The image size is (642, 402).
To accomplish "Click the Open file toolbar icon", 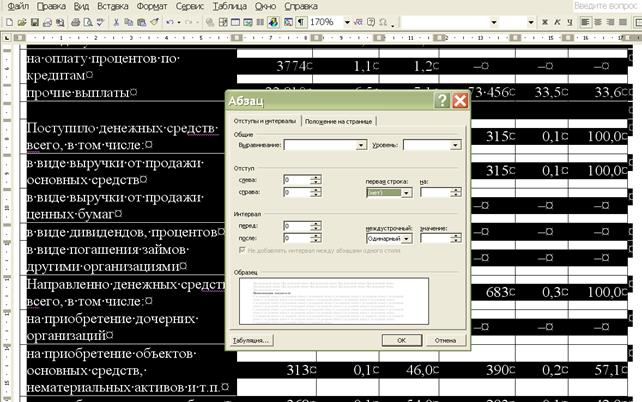I will click(x=21, y=22).
